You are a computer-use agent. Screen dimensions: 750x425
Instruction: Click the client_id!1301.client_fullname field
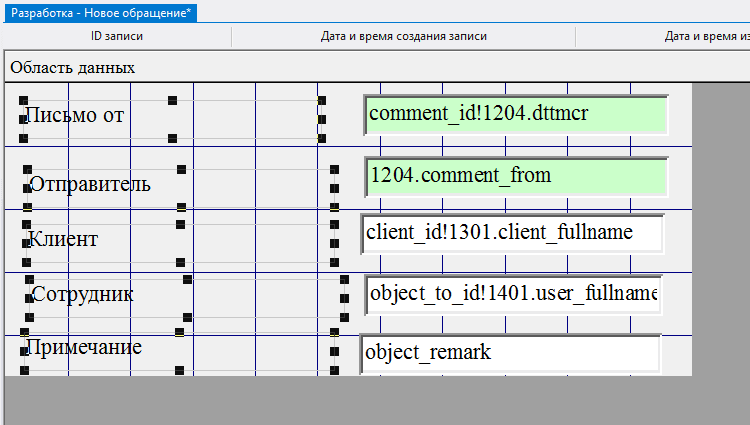pyautogui.click(x=512, y=233)
